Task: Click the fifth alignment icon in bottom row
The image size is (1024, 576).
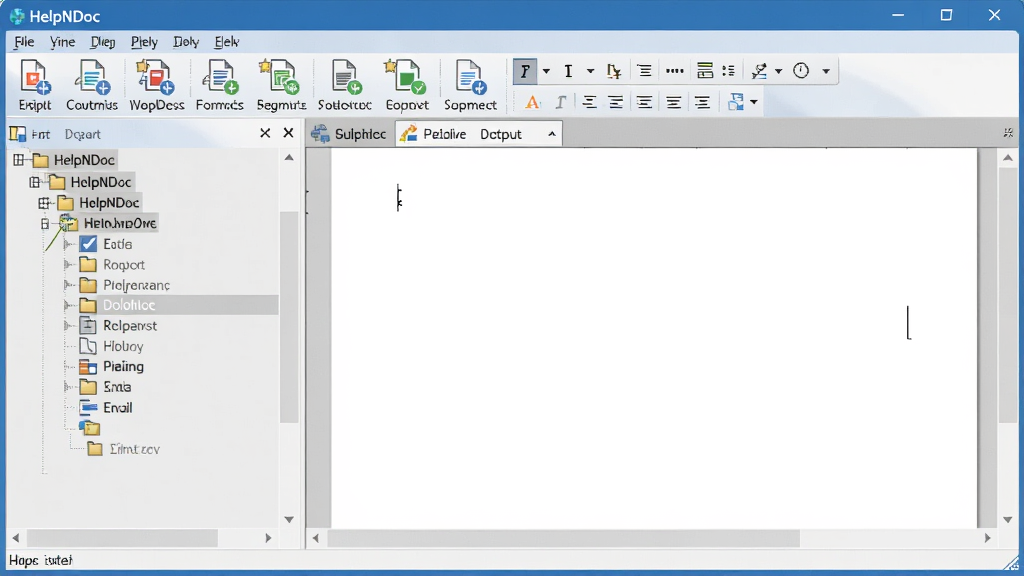Action: point(702,102)
